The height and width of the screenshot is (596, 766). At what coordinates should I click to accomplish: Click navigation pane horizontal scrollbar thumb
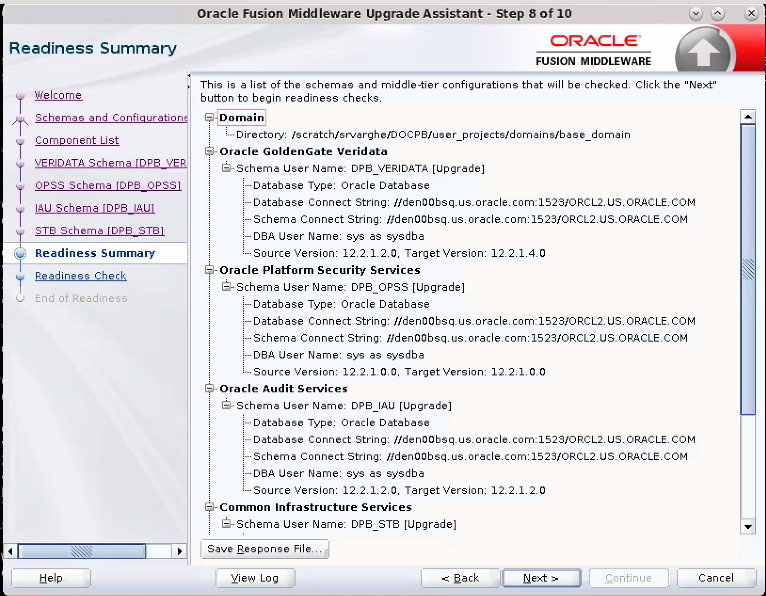point(82,551)
